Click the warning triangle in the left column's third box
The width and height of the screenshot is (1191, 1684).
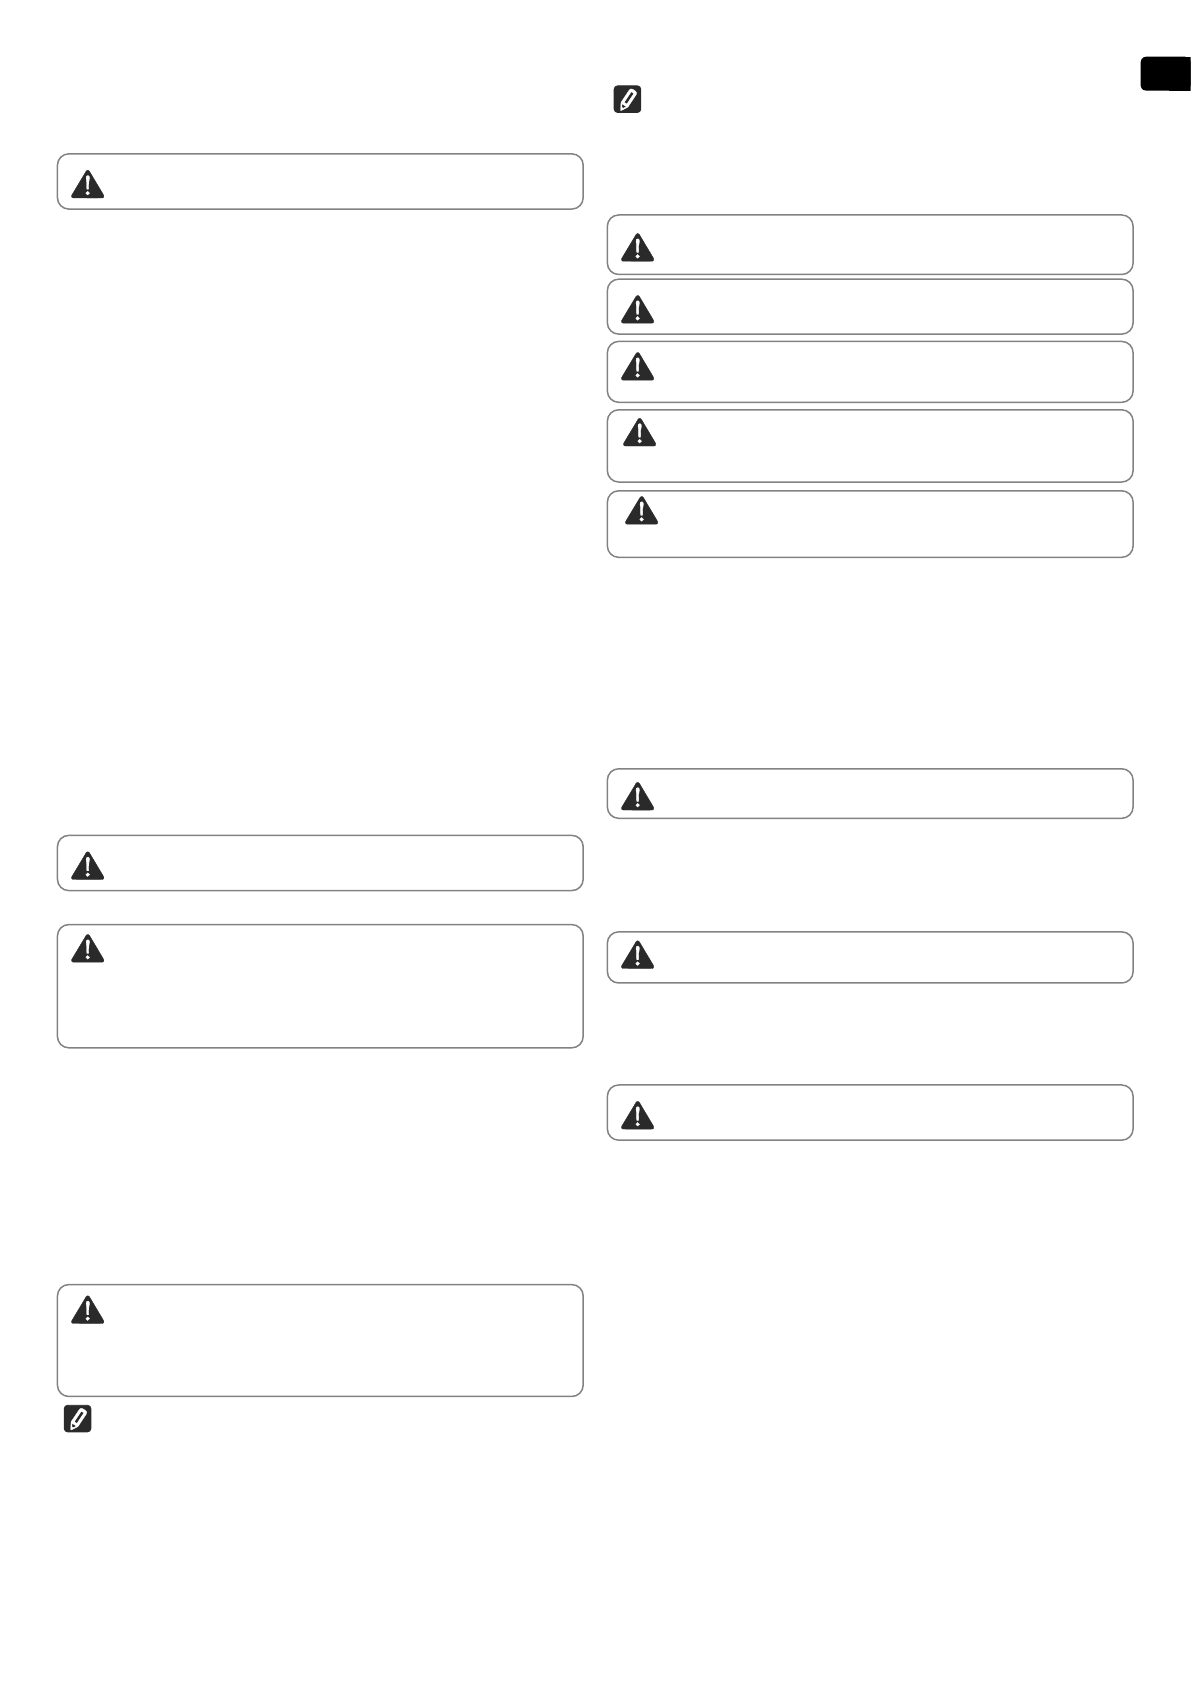pyautogui.click(x=88, y=948)
